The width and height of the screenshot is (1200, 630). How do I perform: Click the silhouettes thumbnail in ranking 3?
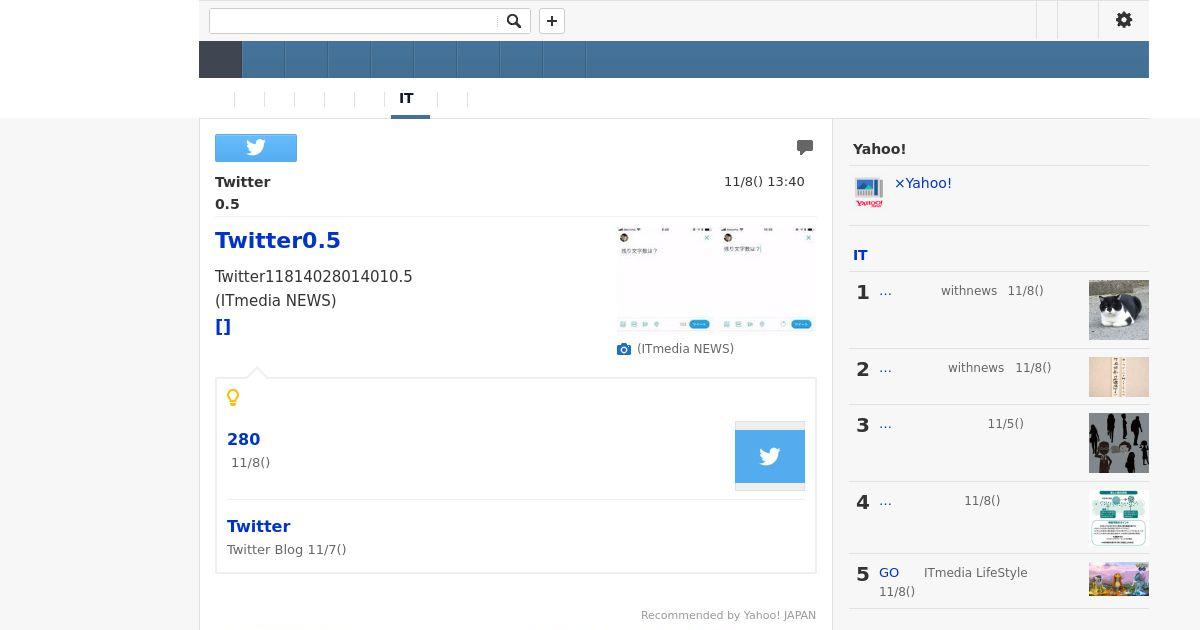(1119, 443)
